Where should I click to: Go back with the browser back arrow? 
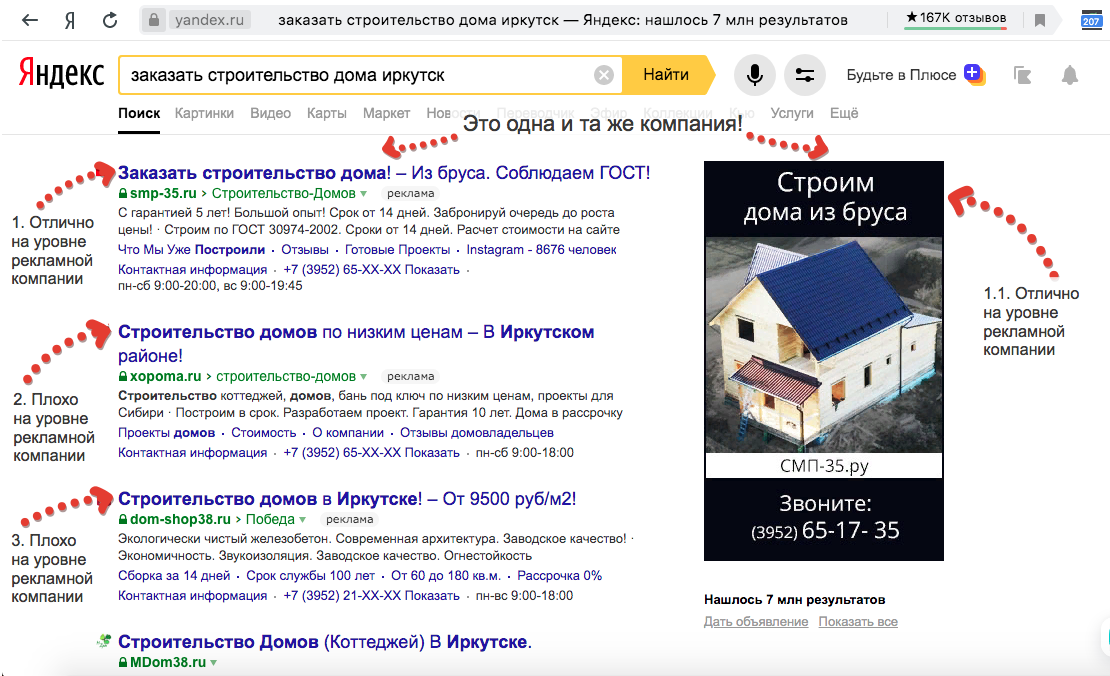[x=30, y=20]
